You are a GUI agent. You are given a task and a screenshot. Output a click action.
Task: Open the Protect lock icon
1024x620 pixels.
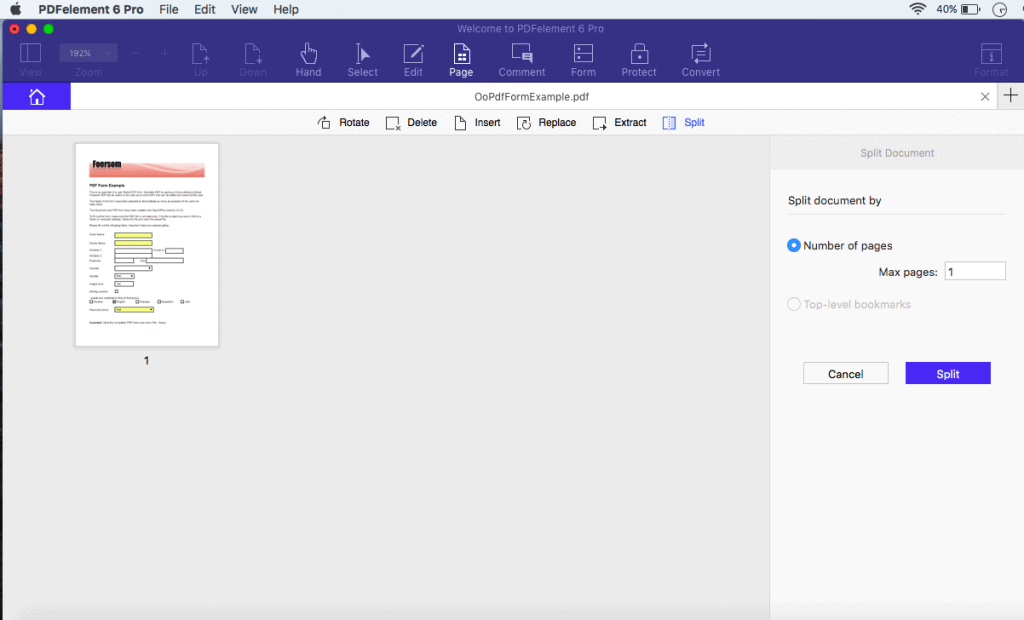[x=639, y=54]
